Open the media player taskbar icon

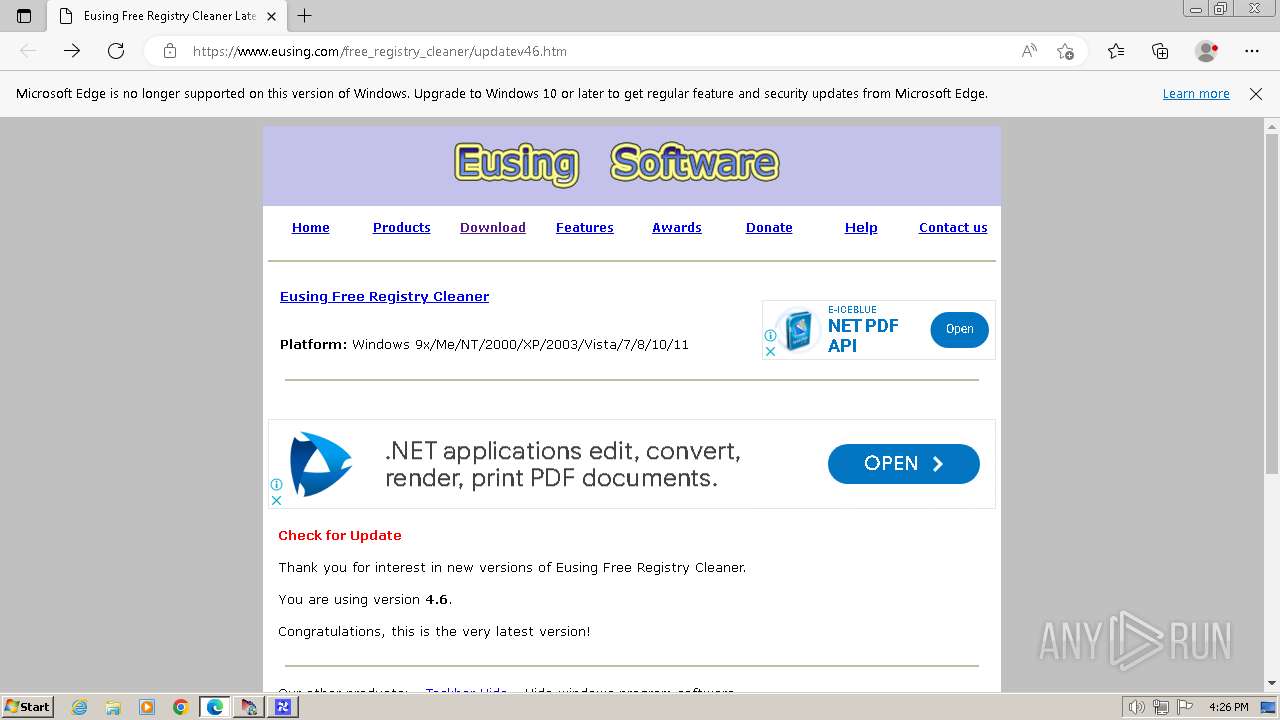[x=147, y=707]
